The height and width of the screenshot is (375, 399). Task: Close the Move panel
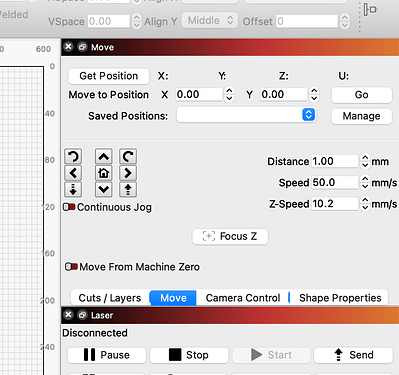click(68, 47)
